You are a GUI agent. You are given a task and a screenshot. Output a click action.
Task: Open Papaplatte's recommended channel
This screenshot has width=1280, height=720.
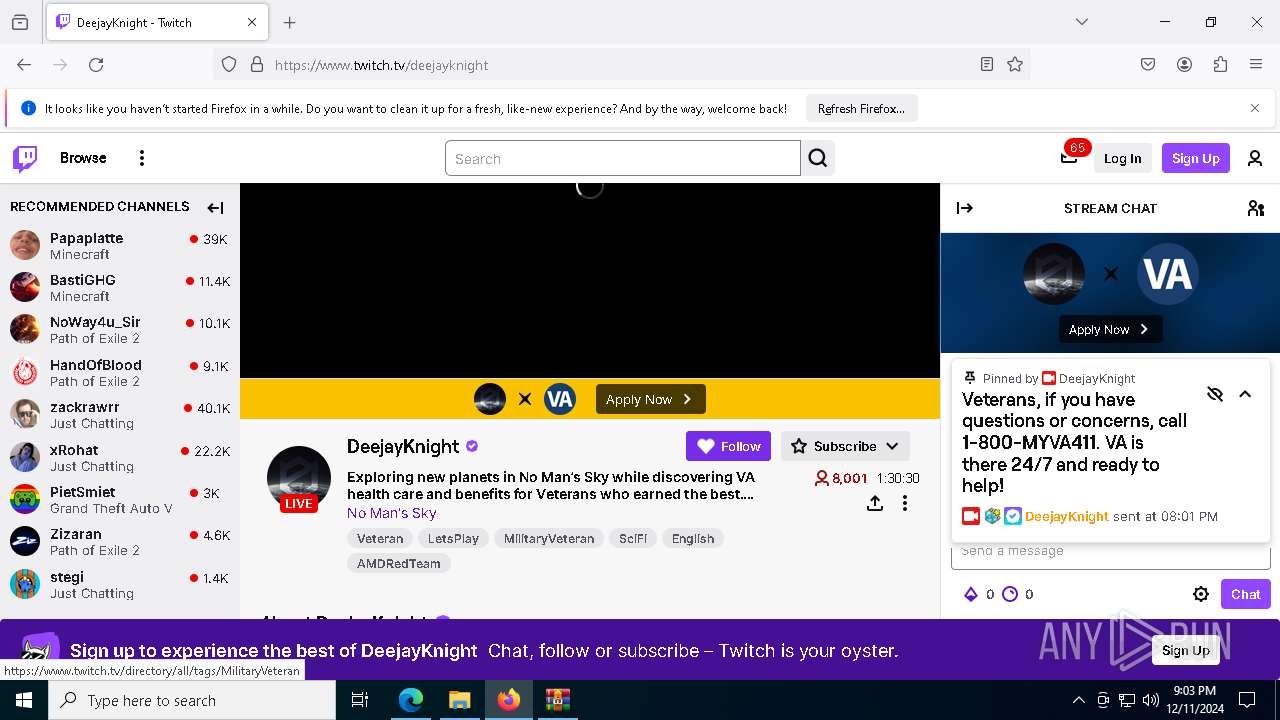click(120, 245)
